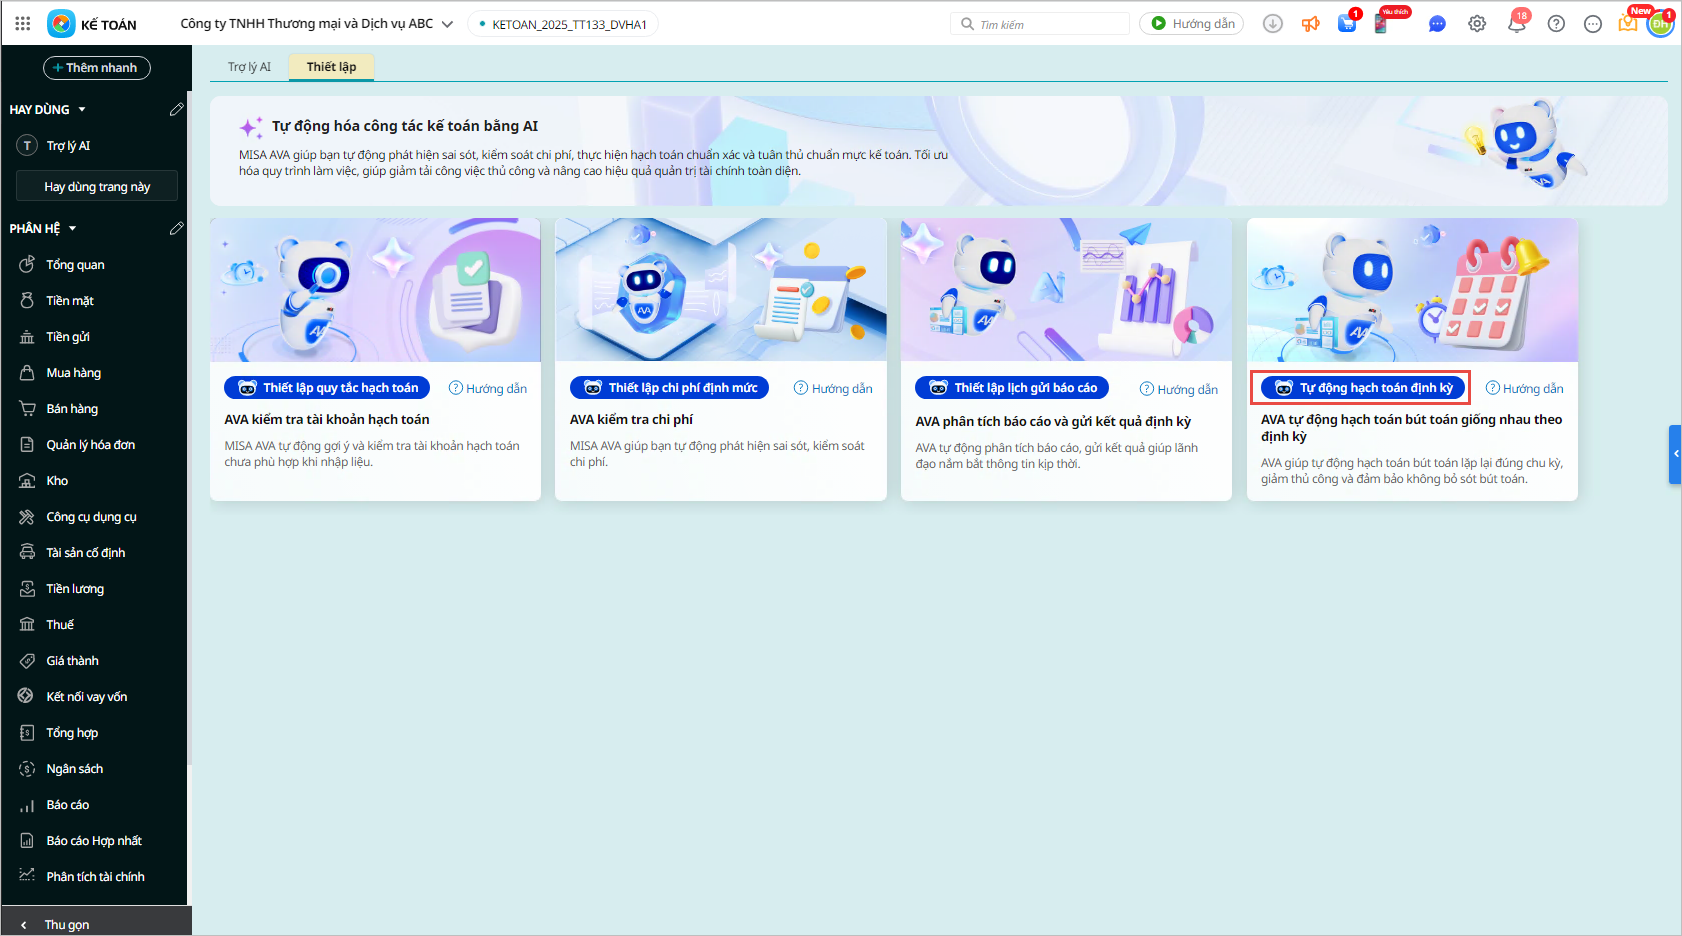The image size is (1682, 936).
Task: Click the settings gear icon
Action: coord(1477,24)
